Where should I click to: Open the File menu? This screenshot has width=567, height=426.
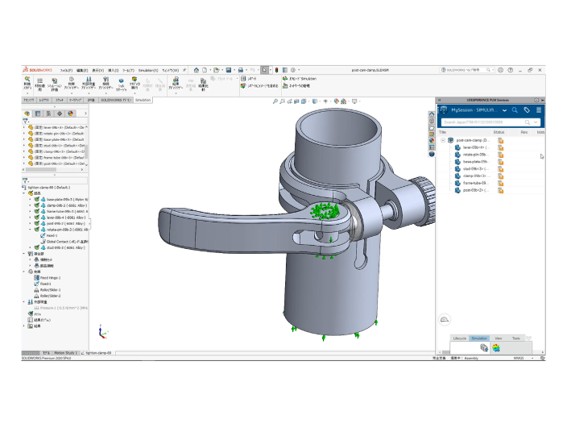click(x=66, y=70)
